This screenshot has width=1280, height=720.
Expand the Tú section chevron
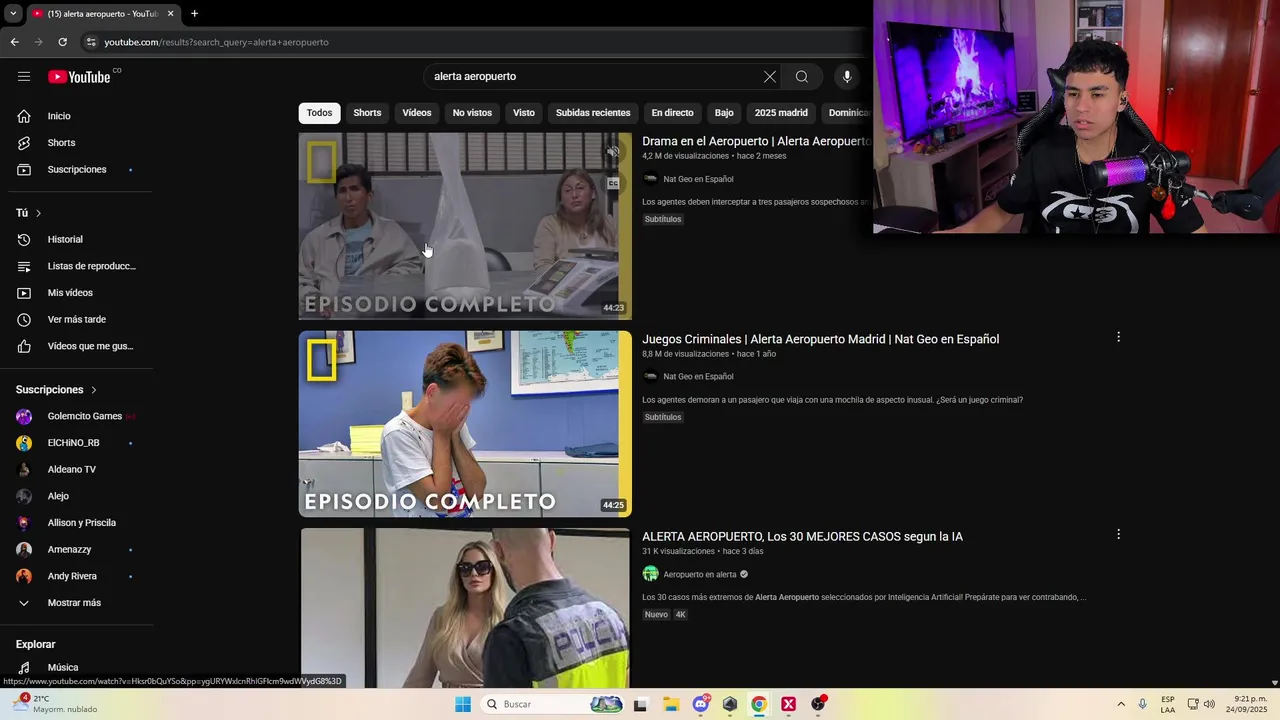tap(38, 213)
